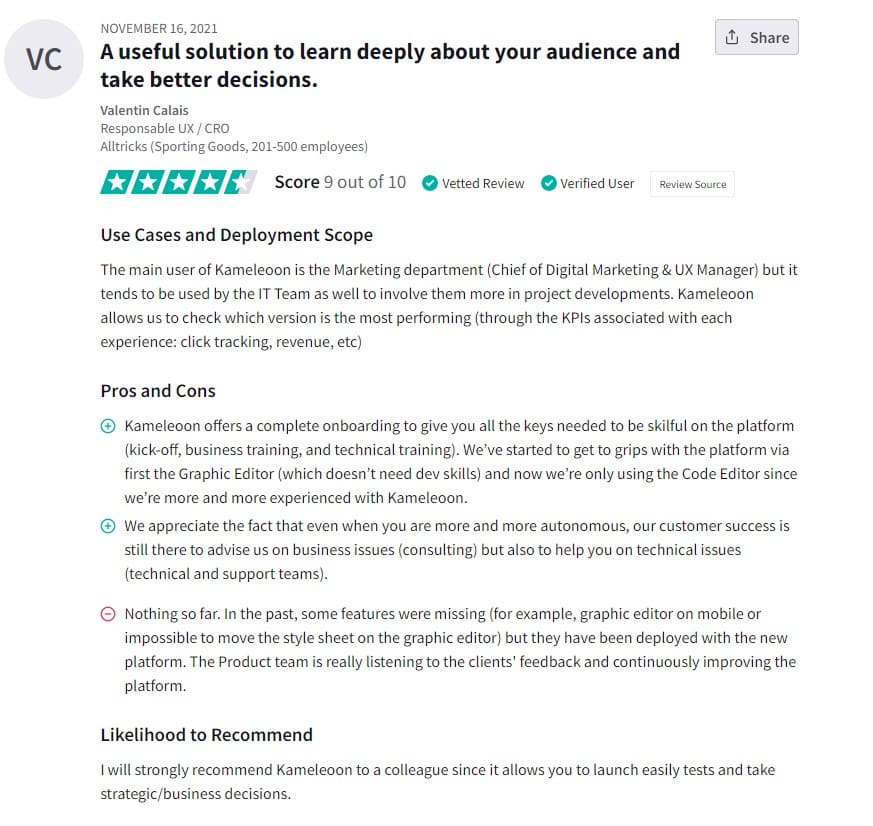Open reviewer name Valentin Calais
Viewport: 873px width, 826px height.
tap(144, 110)
